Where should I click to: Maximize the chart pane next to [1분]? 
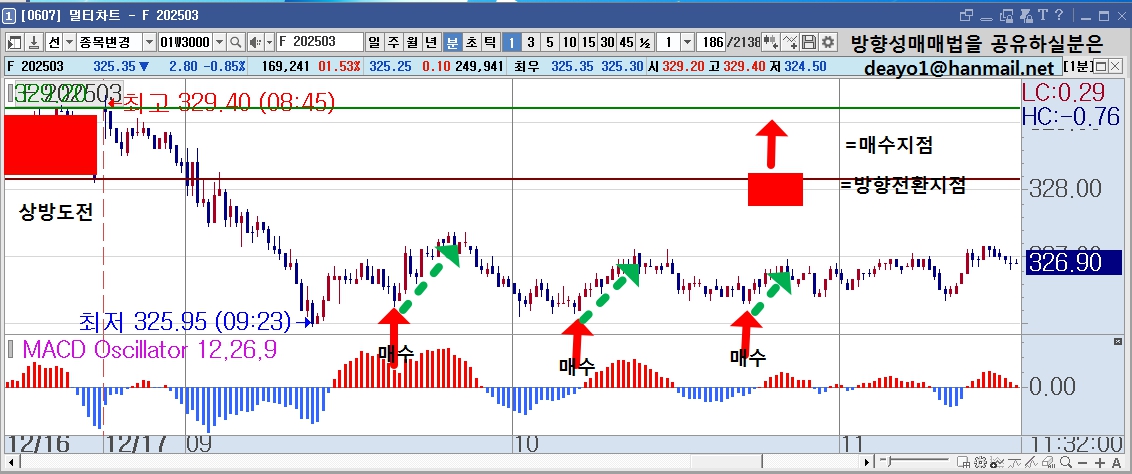pos(1103,68)
